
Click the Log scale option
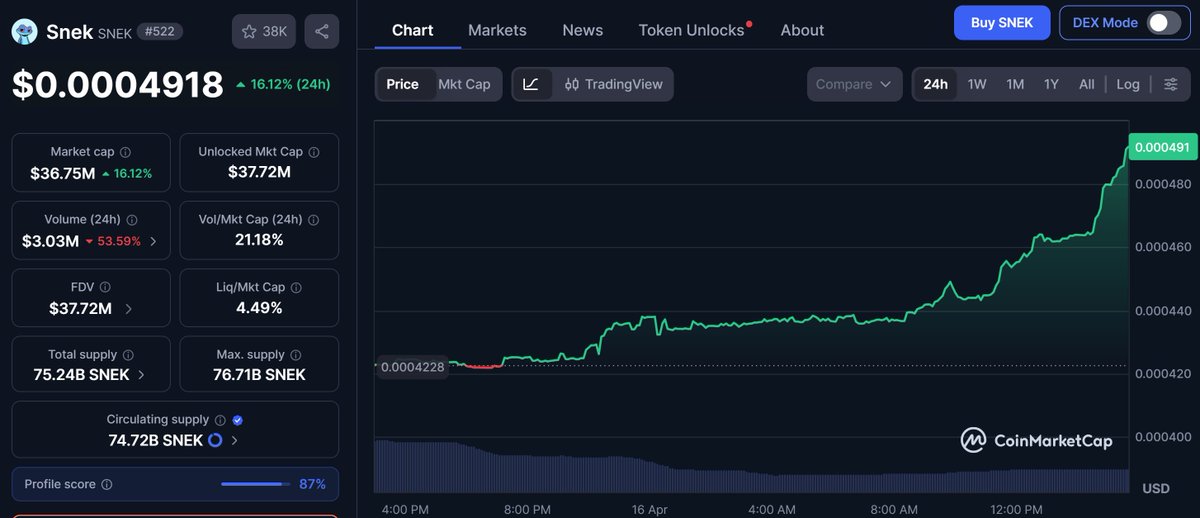point(1128,84)
